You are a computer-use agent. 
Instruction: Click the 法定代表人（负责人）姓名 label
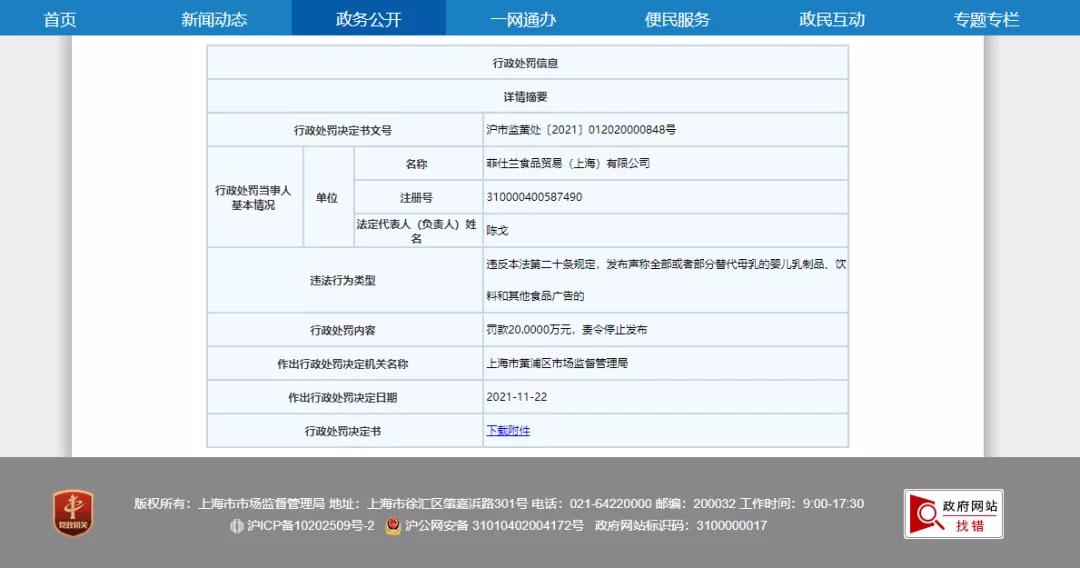point(417,231)
